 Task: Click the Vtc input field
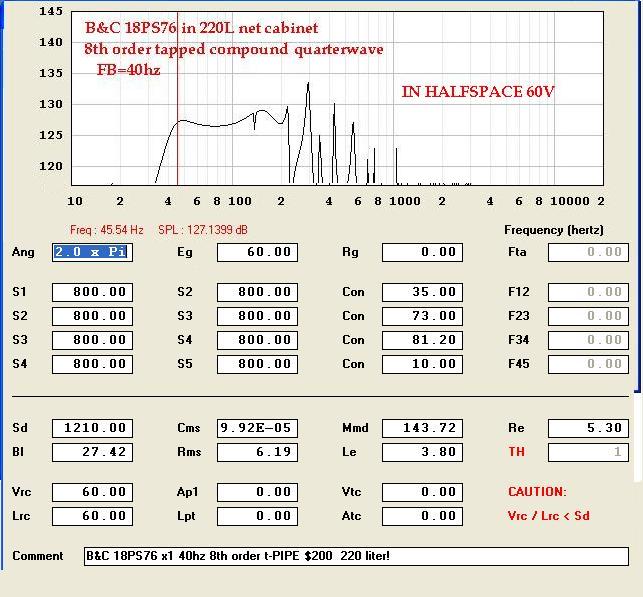tap(422, 492)
